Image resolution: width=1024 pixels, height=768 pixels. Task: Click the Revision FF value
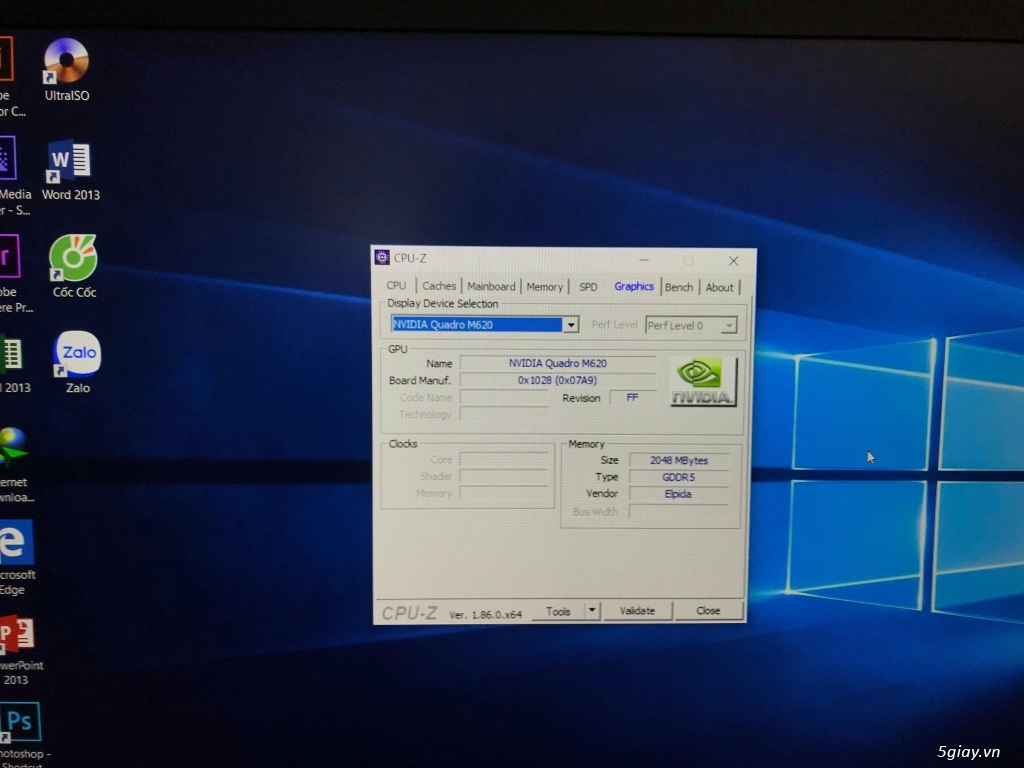[632, 397]
